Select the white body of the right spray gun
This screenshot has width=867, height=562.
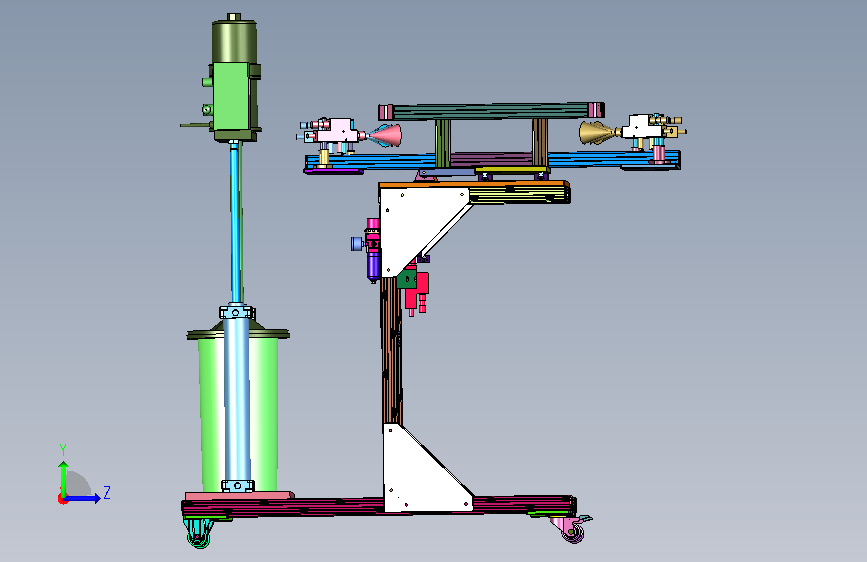coord(641,127)
